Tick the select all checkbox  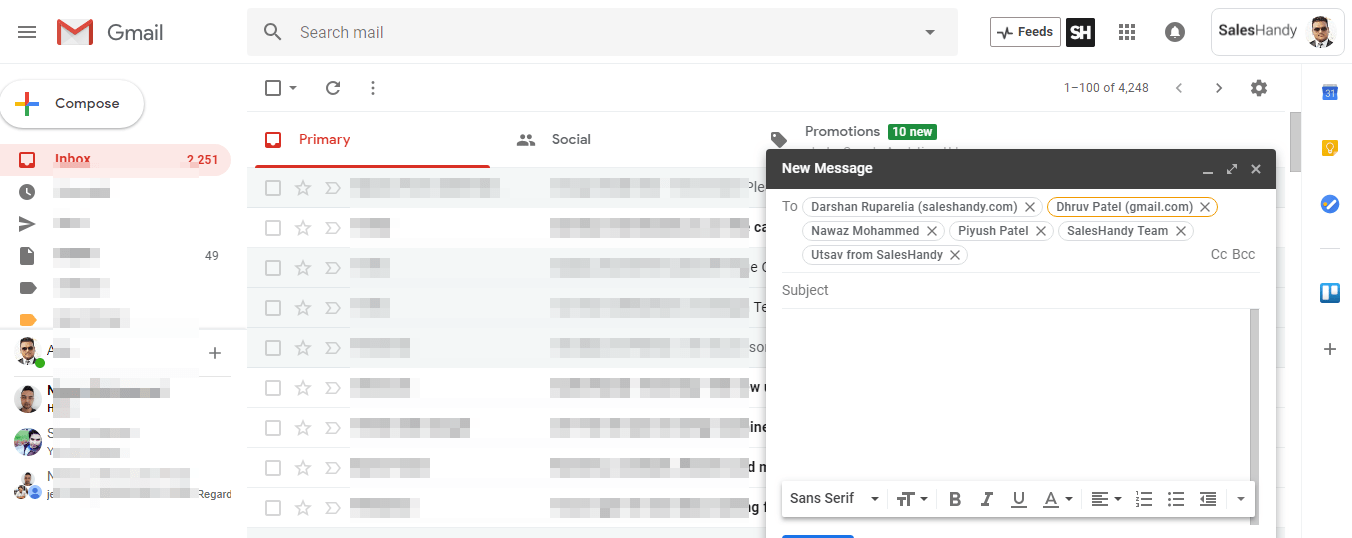coord(273,88)
